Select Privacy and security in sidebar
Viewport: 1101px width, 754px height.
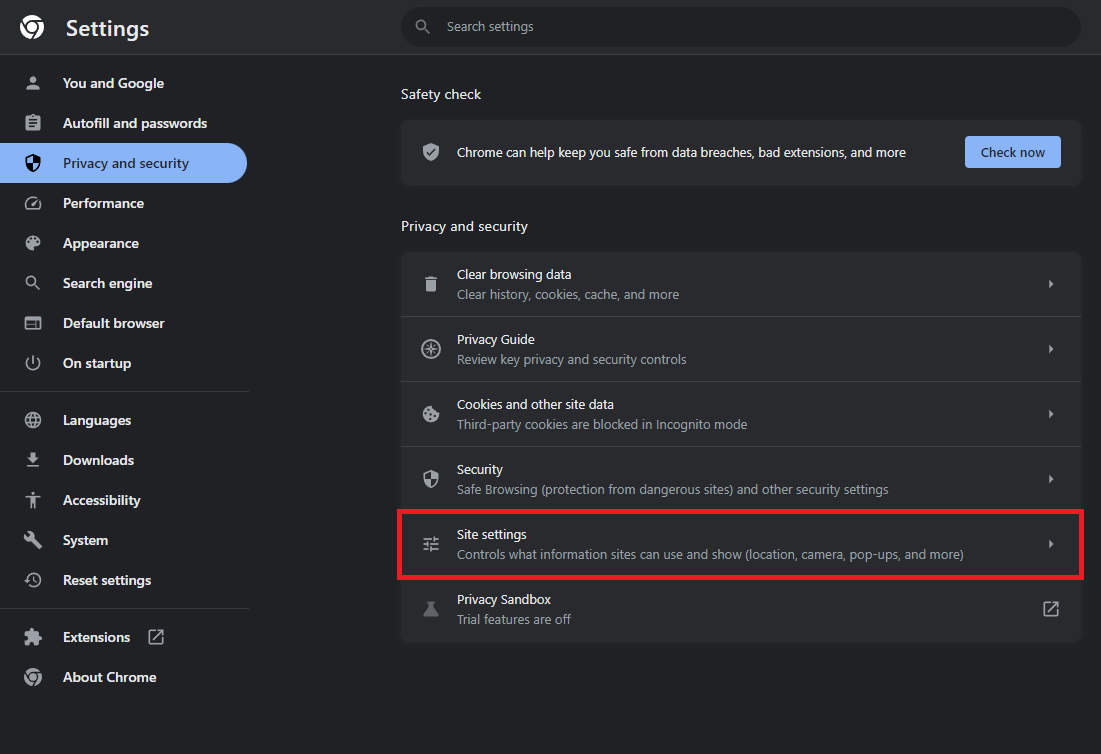124,163
